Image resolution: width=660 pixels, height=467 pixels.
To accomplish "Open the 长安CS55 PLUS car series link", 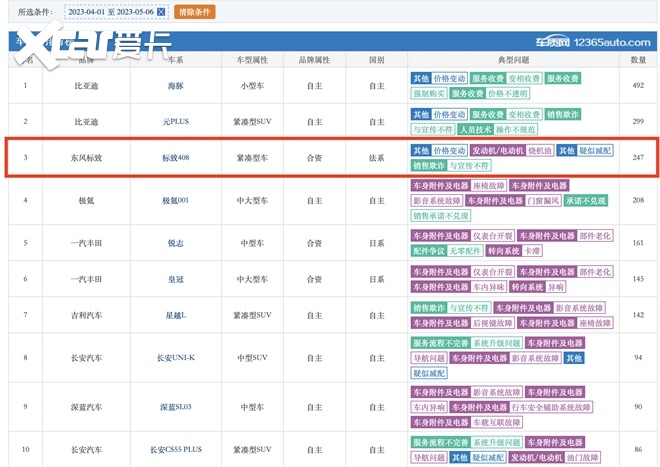I will tap(175, 450).
